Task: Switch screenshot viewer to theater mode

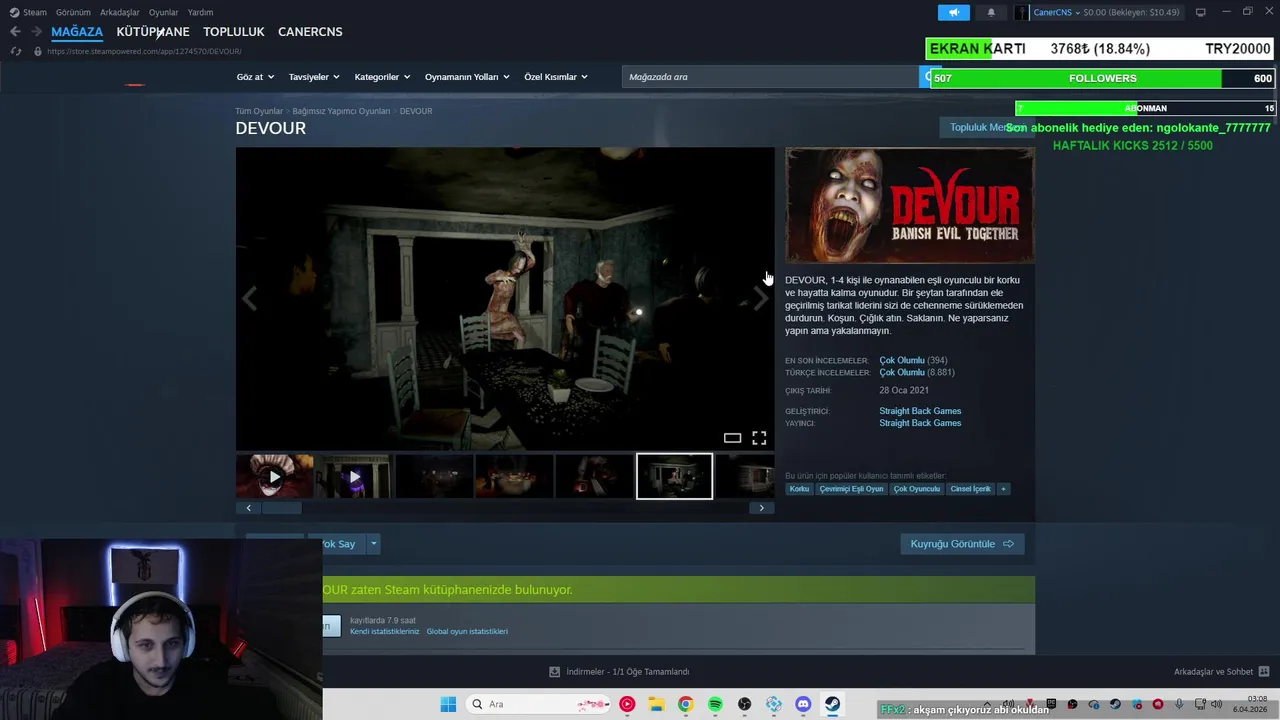Action: tap(732, 438)
